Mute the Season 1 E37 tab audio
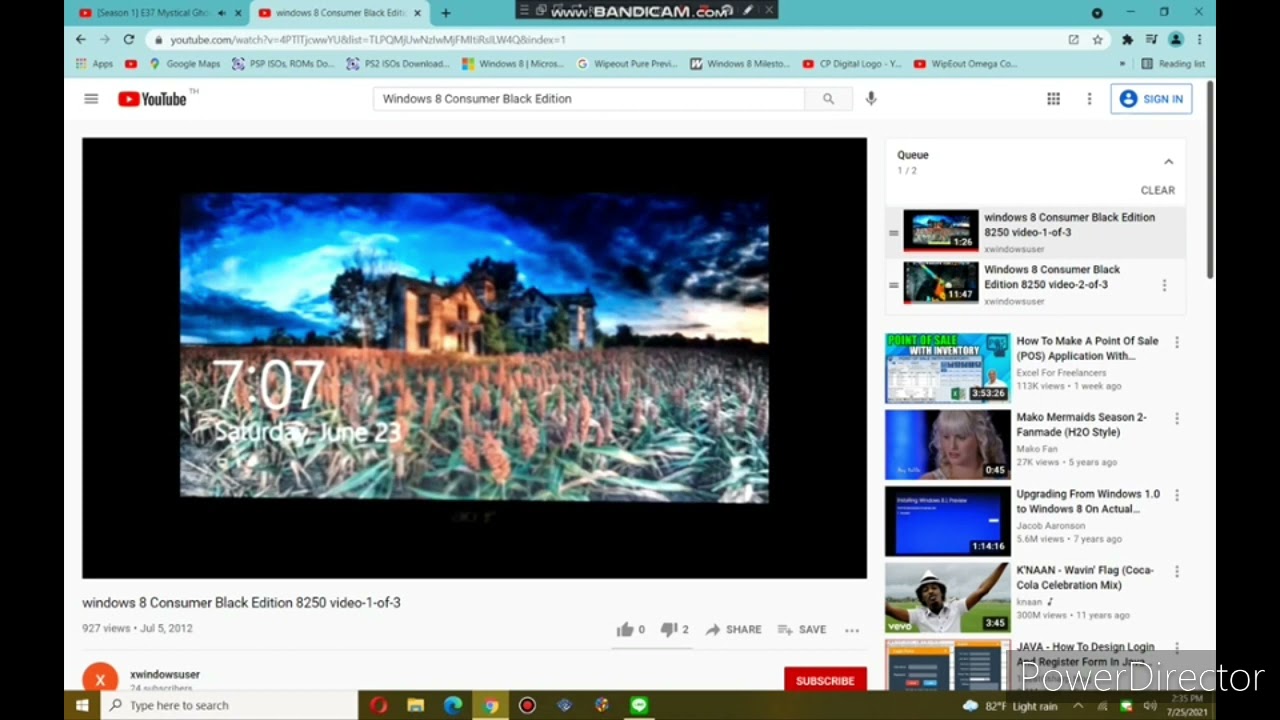The image size is (1280, 720). (x=221, y=13)
